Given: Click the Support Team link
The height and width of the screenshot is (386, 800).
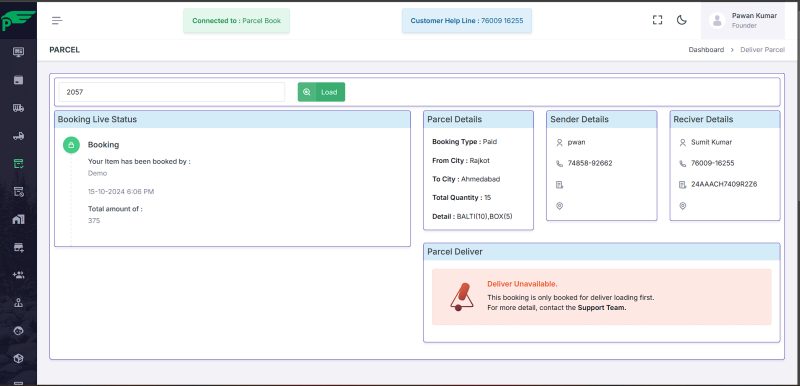Looking at the screenshot, I should 602,308.
